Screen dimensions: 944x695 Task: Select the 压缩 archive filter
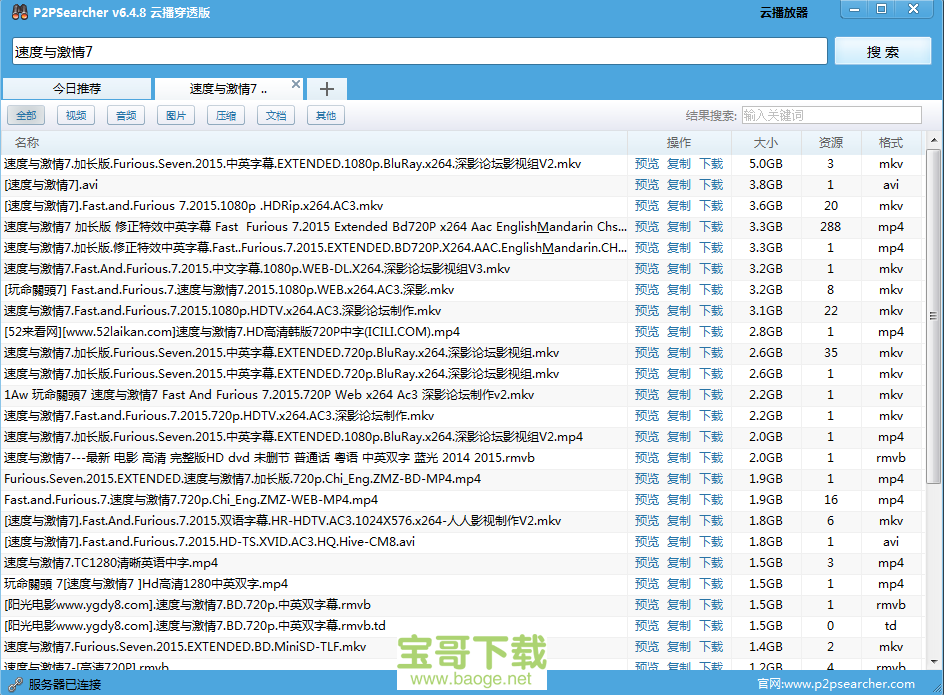(226, 115)
